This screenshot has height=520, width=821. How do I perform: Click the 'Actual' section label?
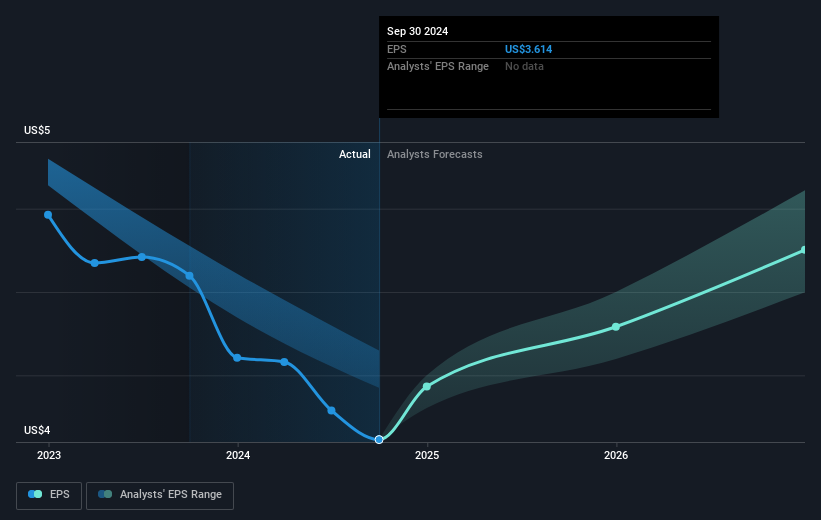pyautogui.click(x=354, y=154)
